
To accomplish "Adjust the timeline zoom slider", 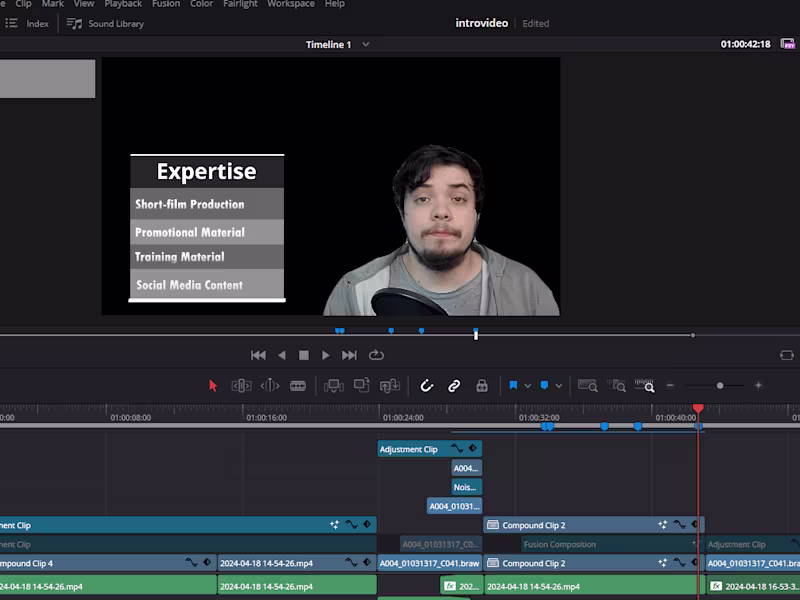I will click(719, 385).
